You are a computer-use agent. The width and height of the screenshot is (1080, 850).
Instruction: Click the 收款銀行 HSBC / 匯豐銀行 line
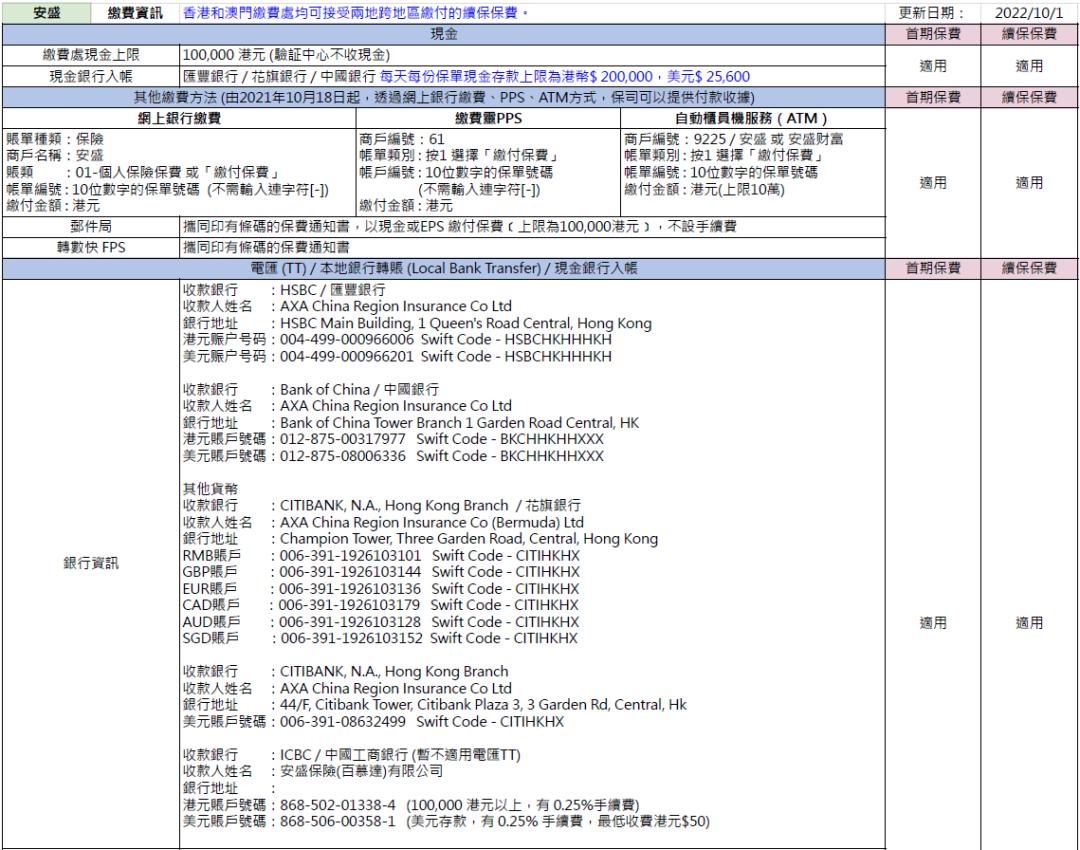tap(284, 290)
